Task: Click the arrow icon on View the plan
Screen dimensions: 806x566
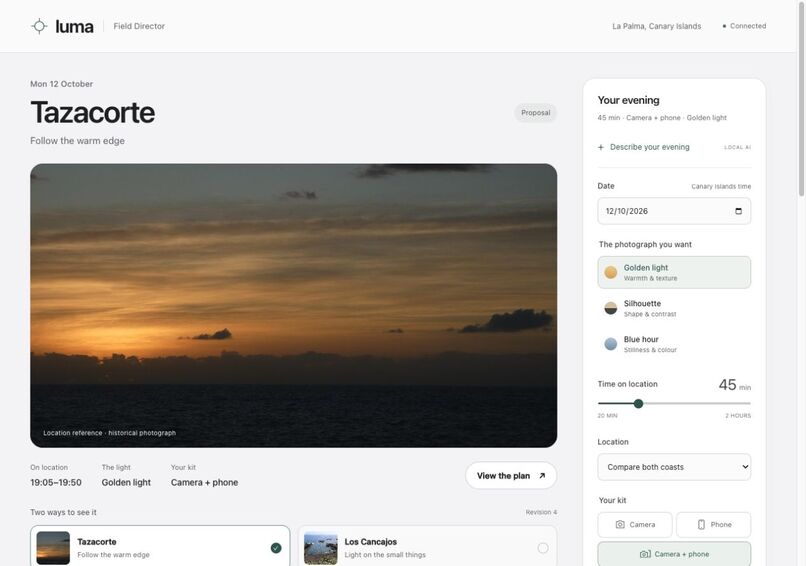Action: point(542,476)
